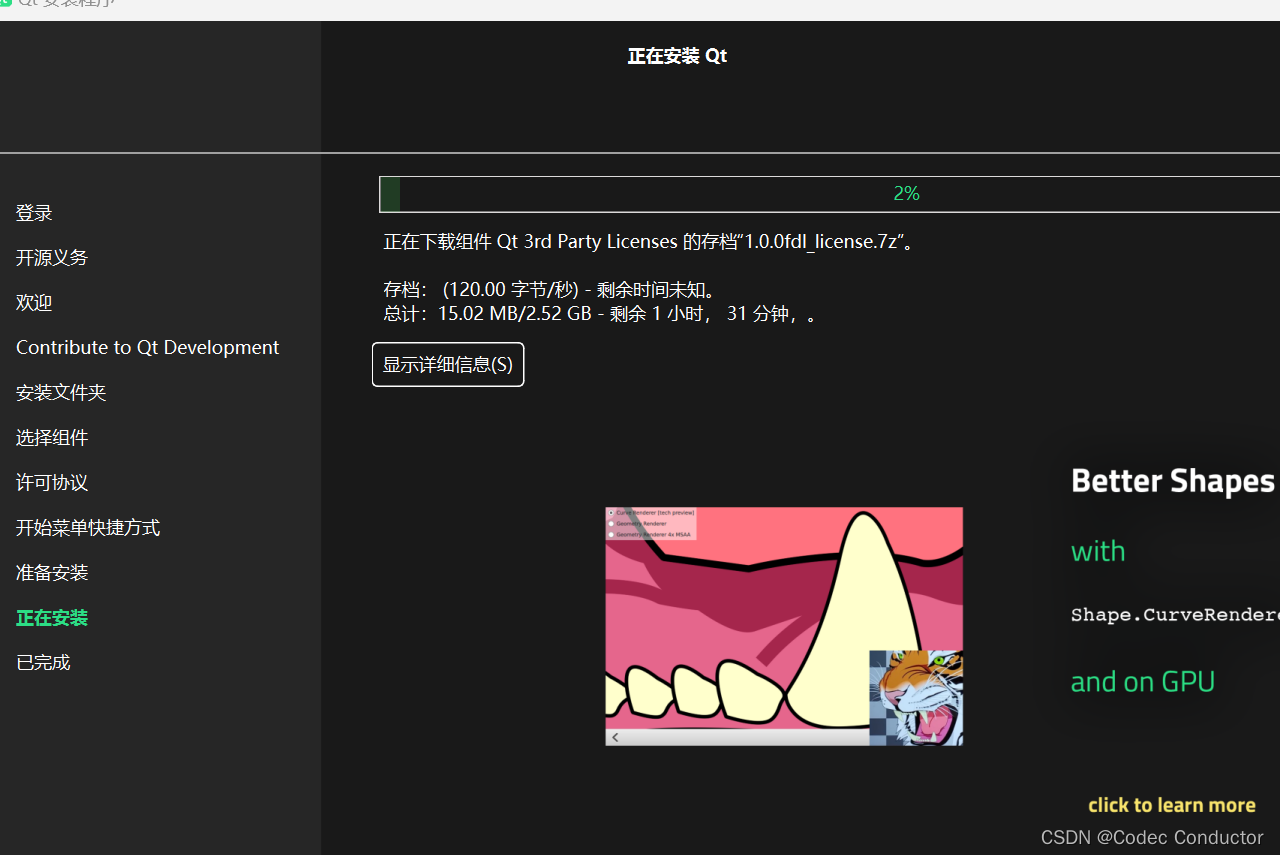The width and height of the screenshot is (1280, 855).
Task: Select the 准备安装 step
Action: [52, 573]
